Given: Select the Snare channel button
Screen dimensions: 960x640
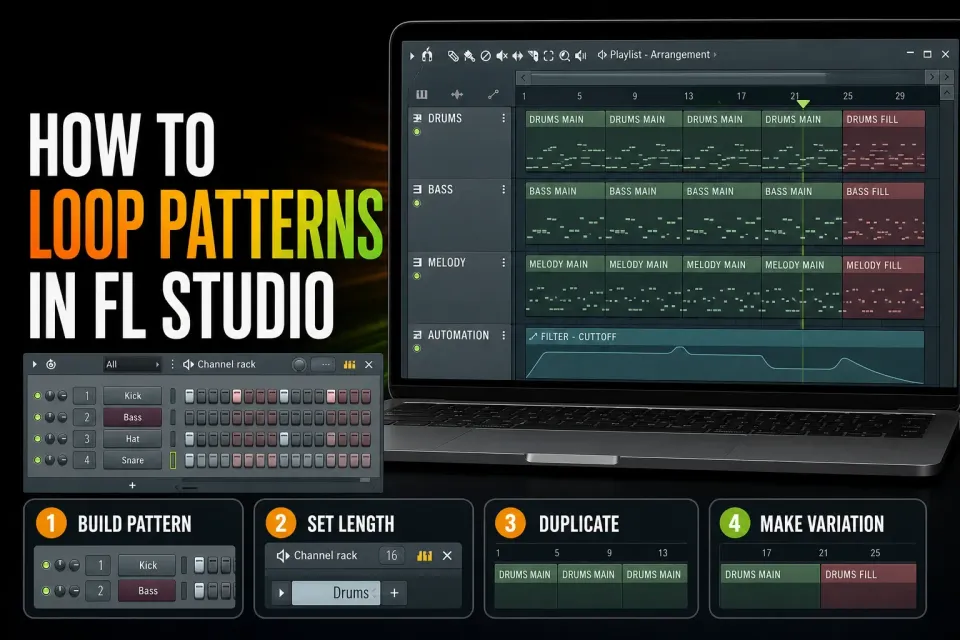Looking at the screenshot, I should point(132,460).
